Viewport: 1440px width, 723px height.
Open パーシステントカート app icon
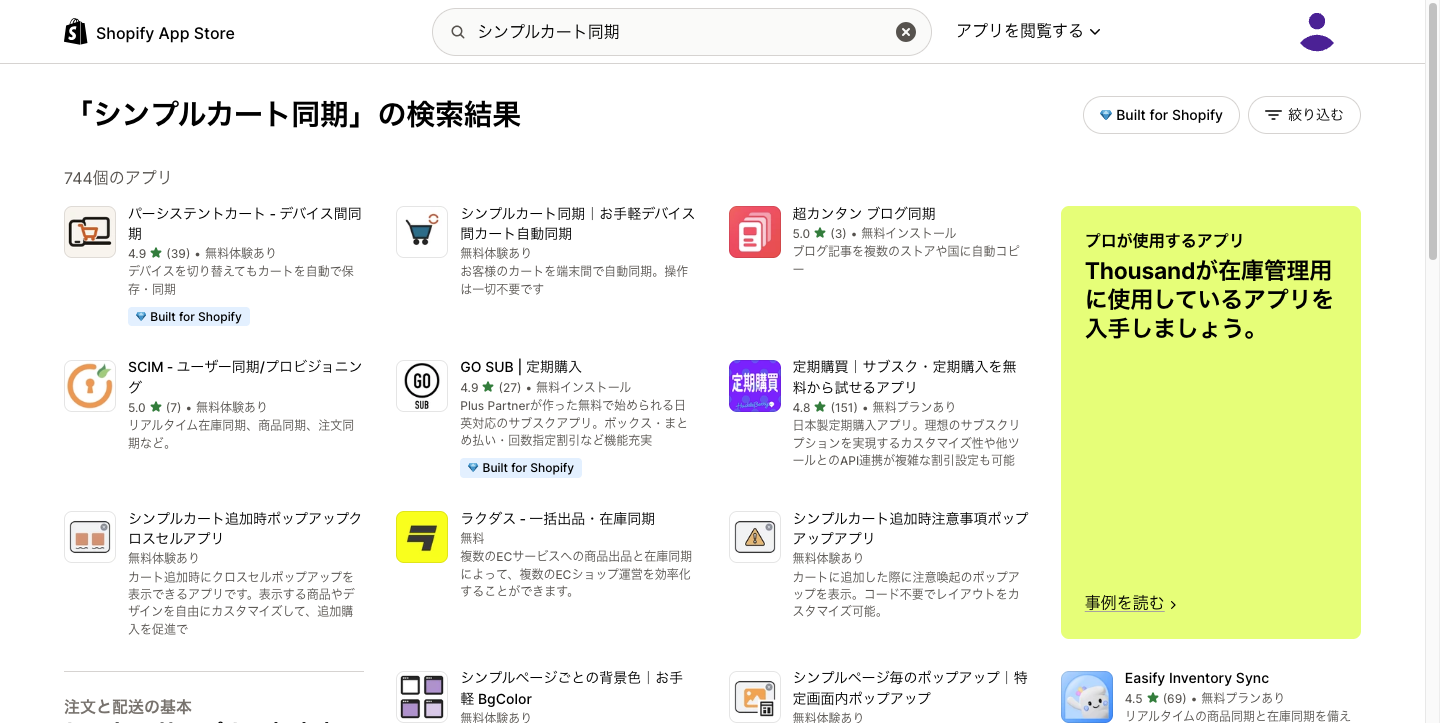(90, 232)
